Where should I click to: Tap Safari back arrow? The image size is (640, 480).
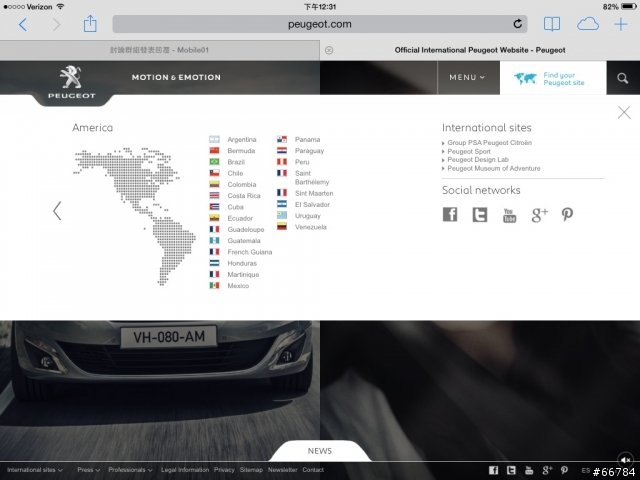23,24
